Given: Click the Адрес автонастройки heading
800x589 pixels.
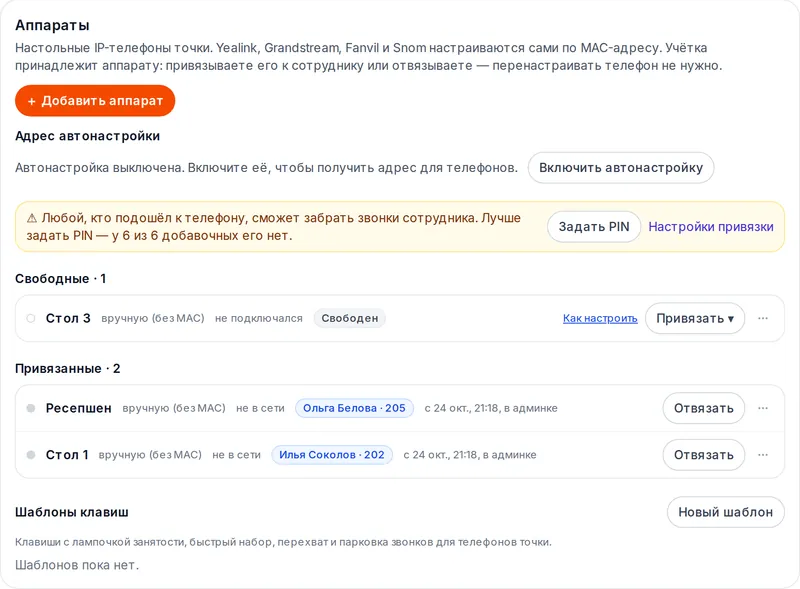Looking at the screenshot, I should point(87,136).
